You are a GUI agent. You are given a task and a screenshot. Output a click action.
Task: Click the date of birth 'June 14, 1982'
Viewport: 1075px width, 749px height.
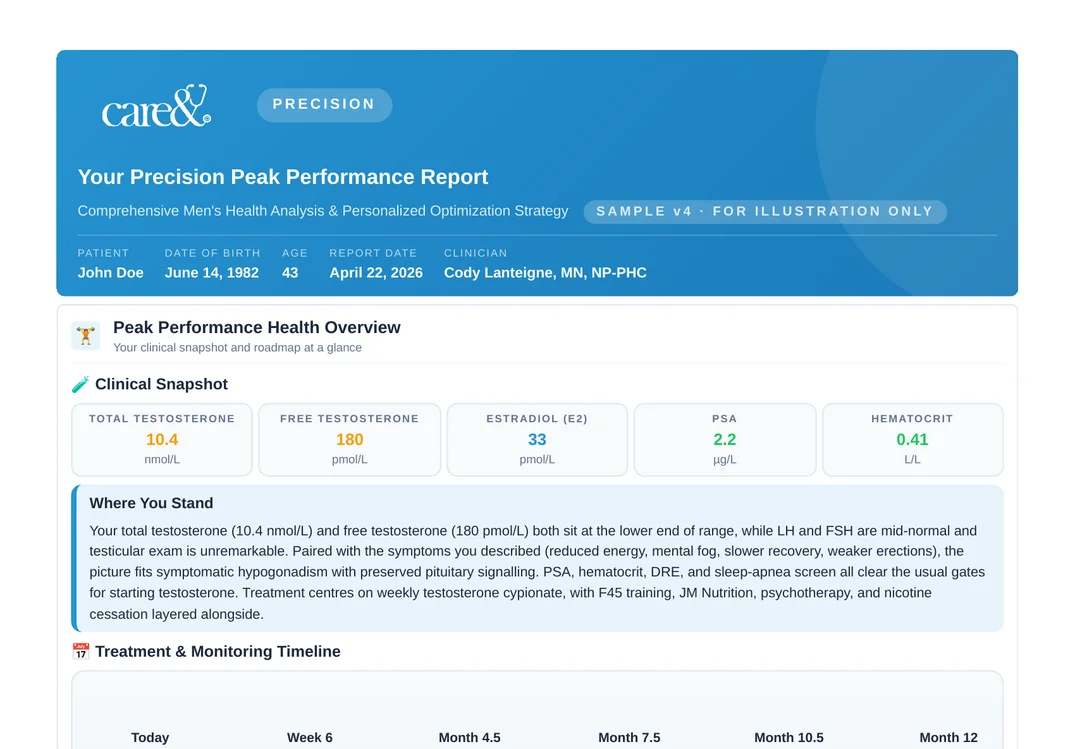212,272
